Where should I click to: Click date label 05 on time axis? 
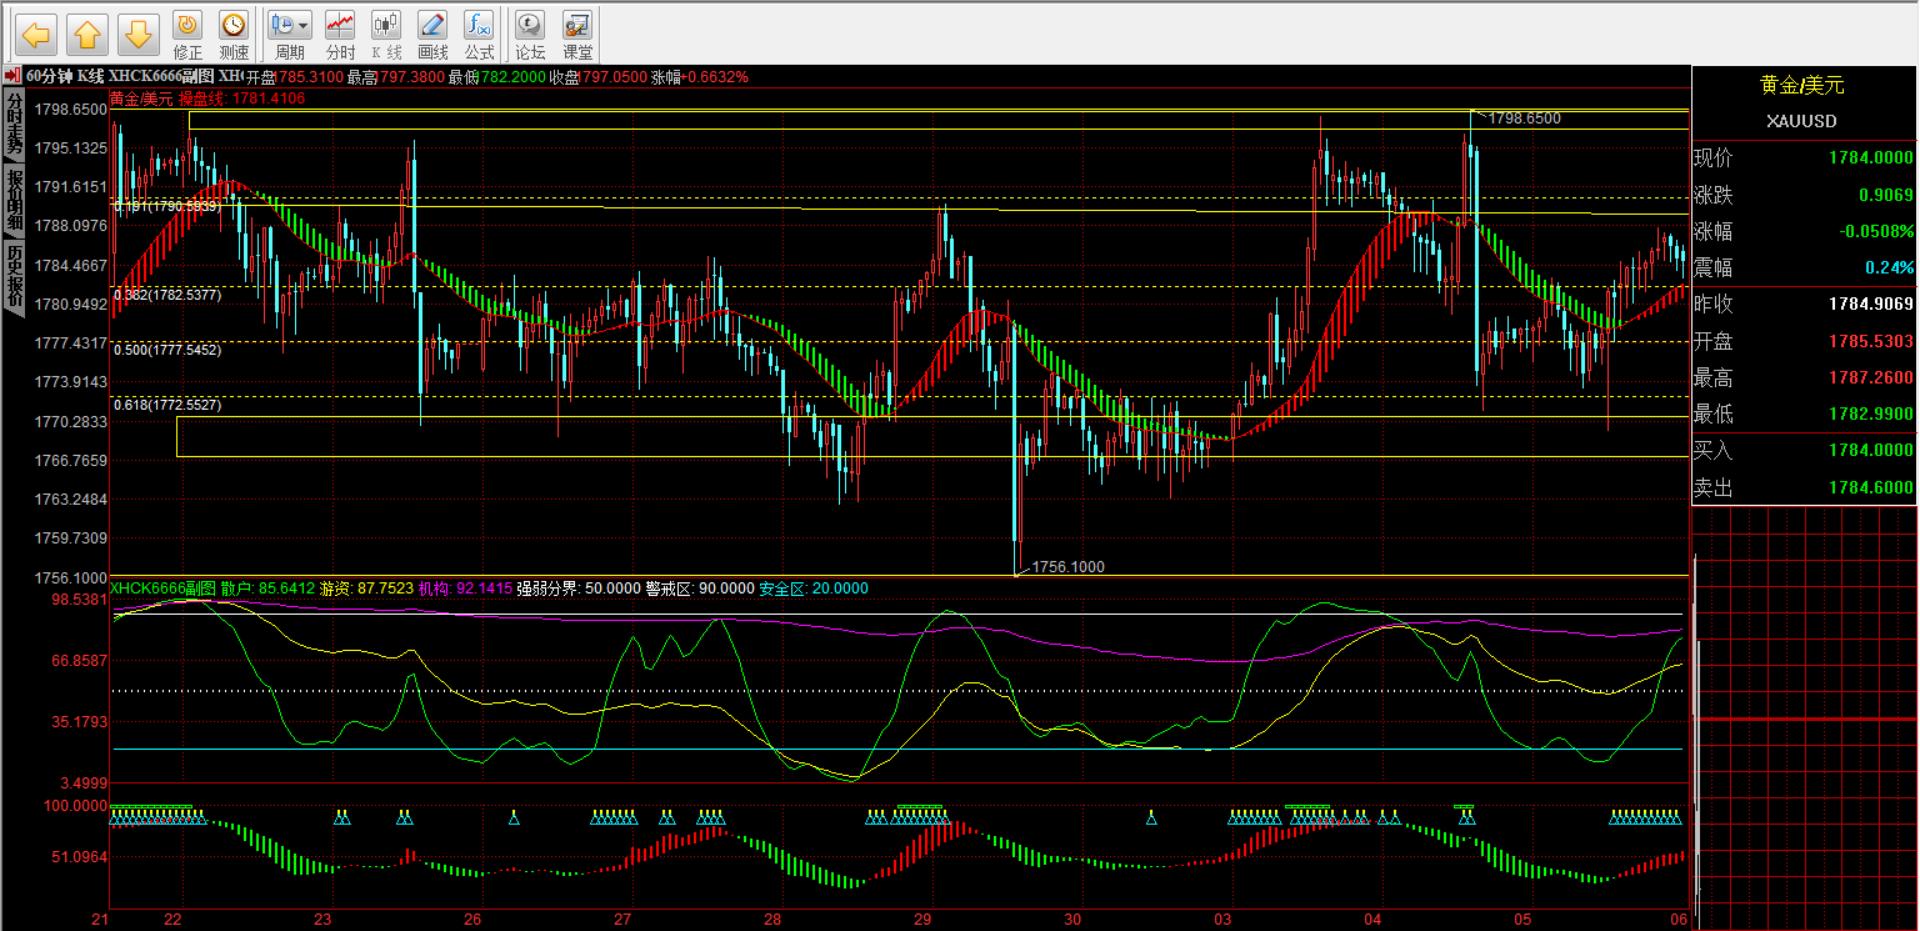click(1522, 919)
